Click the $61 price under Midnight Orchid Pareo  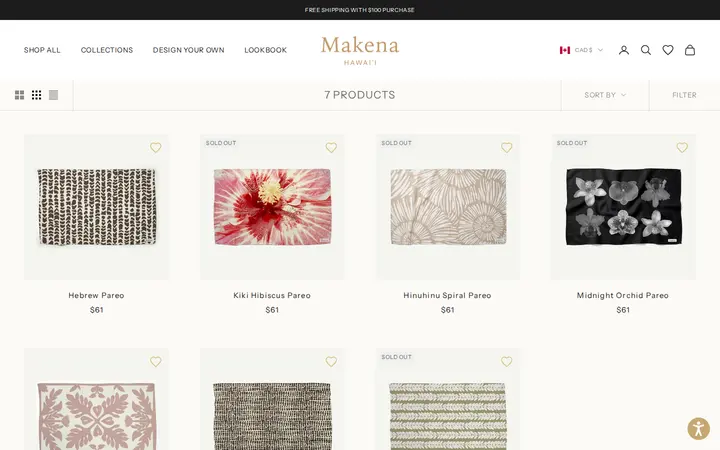point(623,310)
